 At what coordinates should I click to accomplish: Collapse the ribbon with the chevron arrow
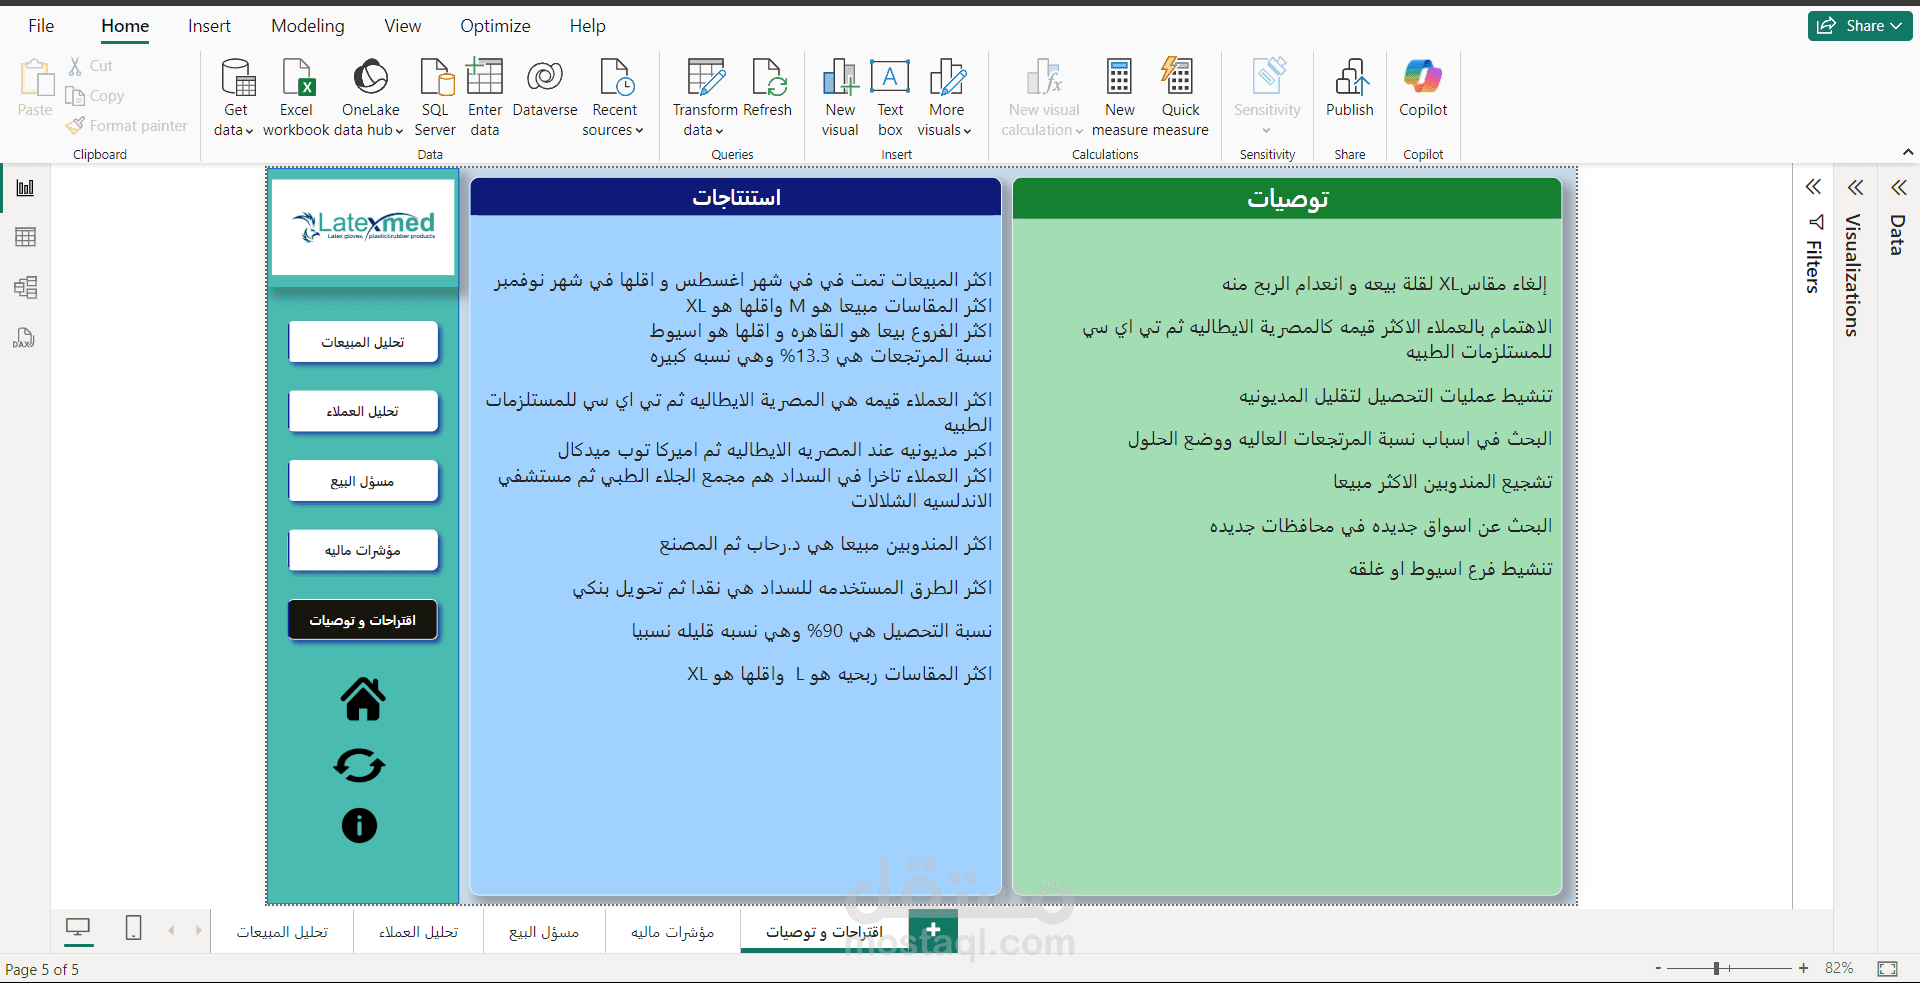[1908, 152]
